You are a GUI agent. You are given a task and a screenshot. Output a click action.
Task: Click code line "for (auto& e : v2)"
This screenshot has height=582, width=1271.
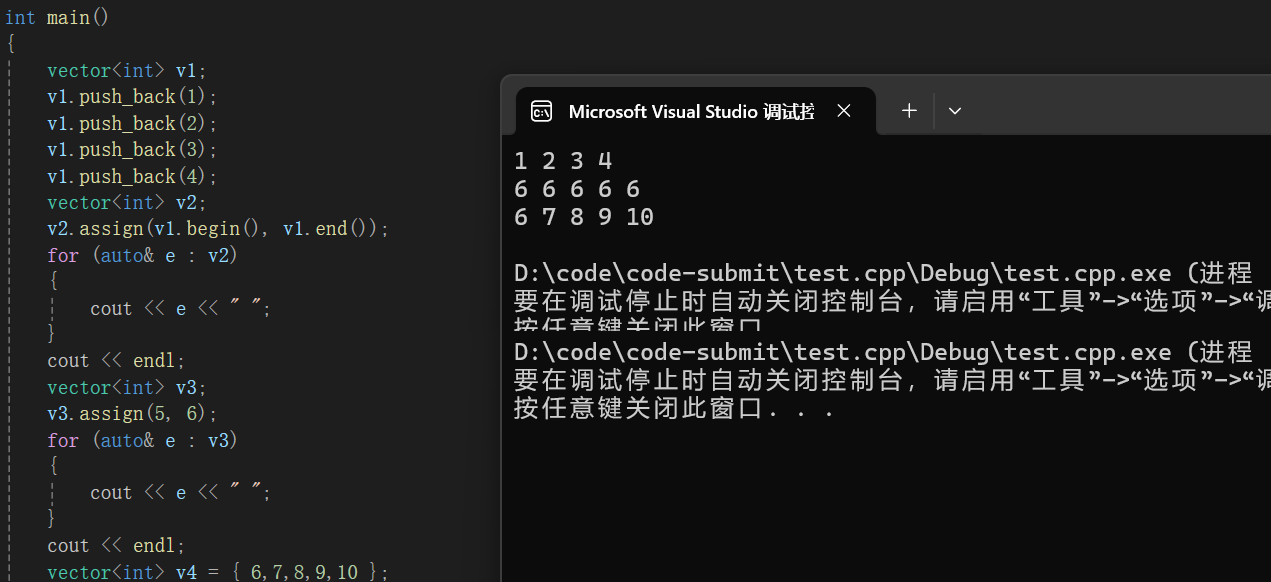[x=143, y=256]
